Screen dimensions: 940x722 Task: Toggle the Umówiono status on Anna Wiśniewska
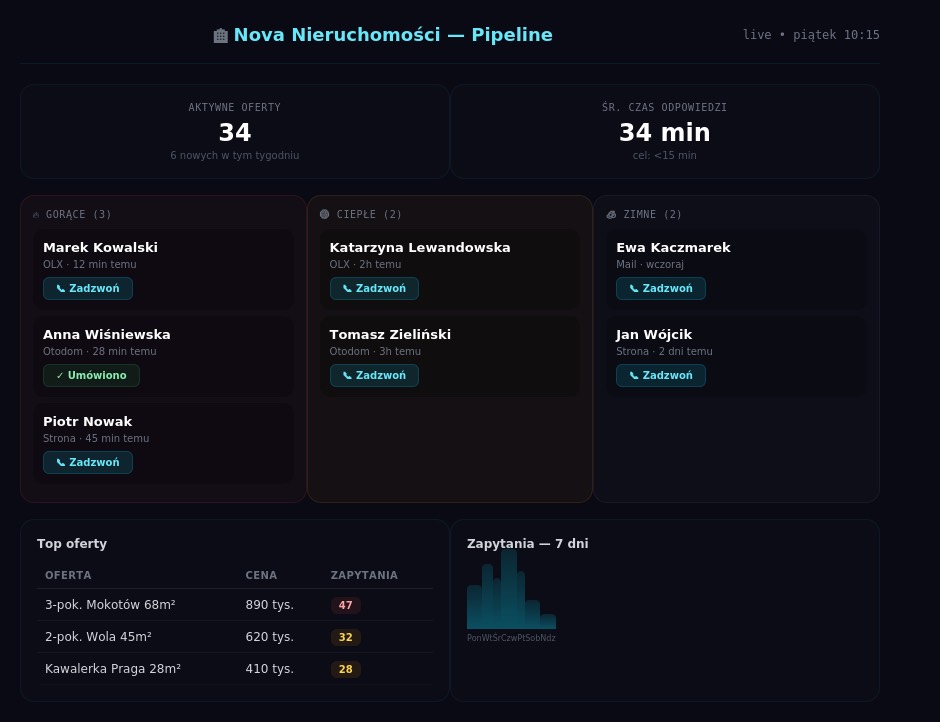91,375
